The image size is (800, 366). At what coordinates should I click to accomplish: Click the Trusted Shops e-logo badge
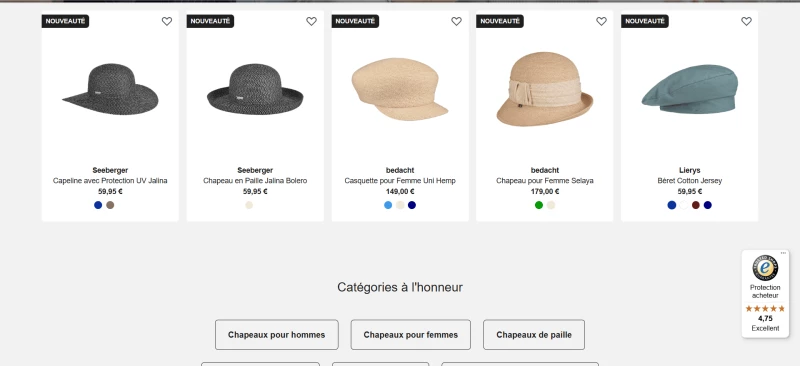(x=765, y=268)
